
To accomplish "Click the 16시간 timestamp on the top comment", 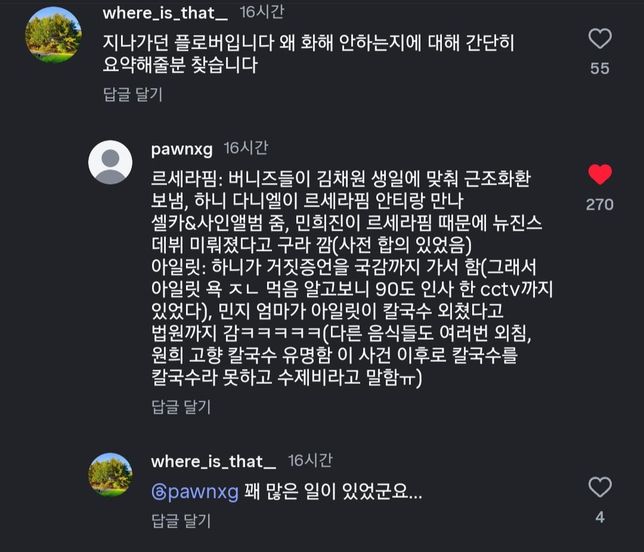I will pyautogui.click(x=261, y=13).
